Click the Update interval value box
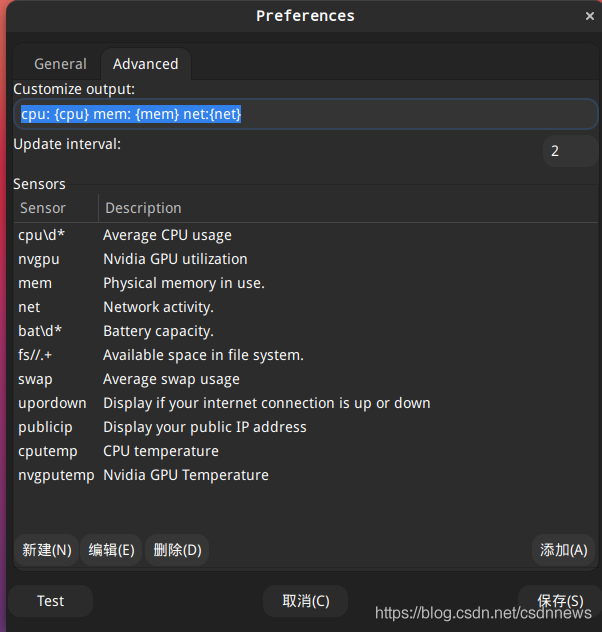 [568, 151]
